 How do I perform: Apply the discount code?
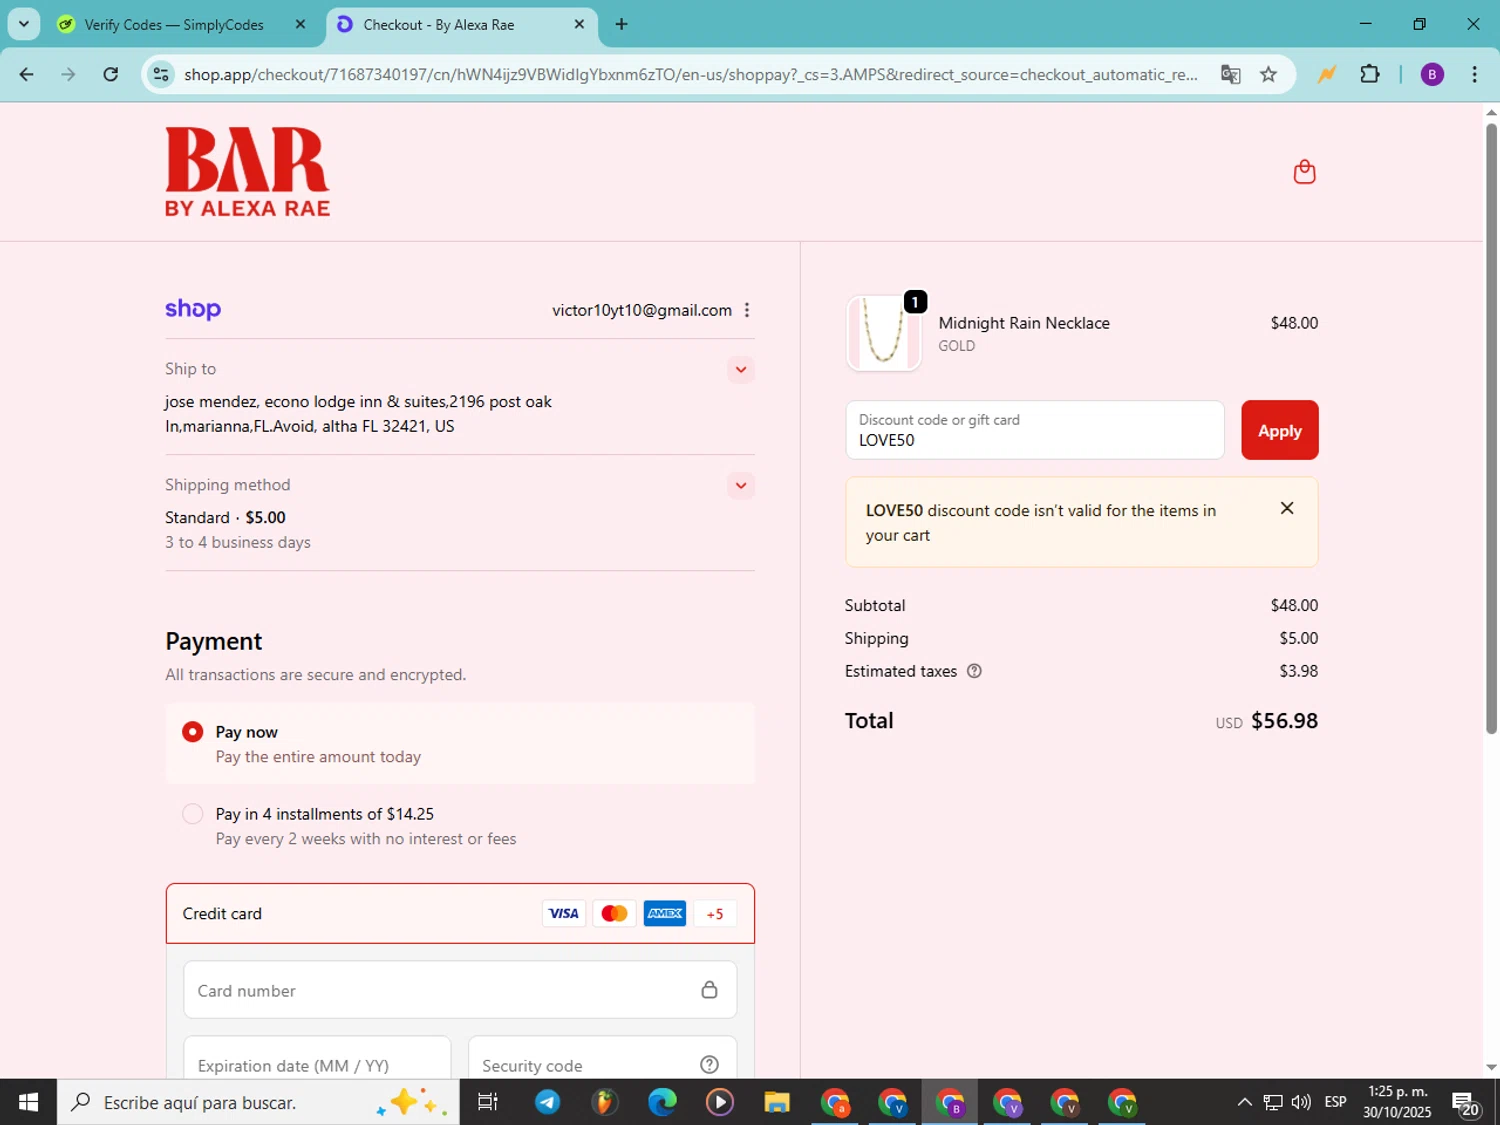coord(1279,430)
